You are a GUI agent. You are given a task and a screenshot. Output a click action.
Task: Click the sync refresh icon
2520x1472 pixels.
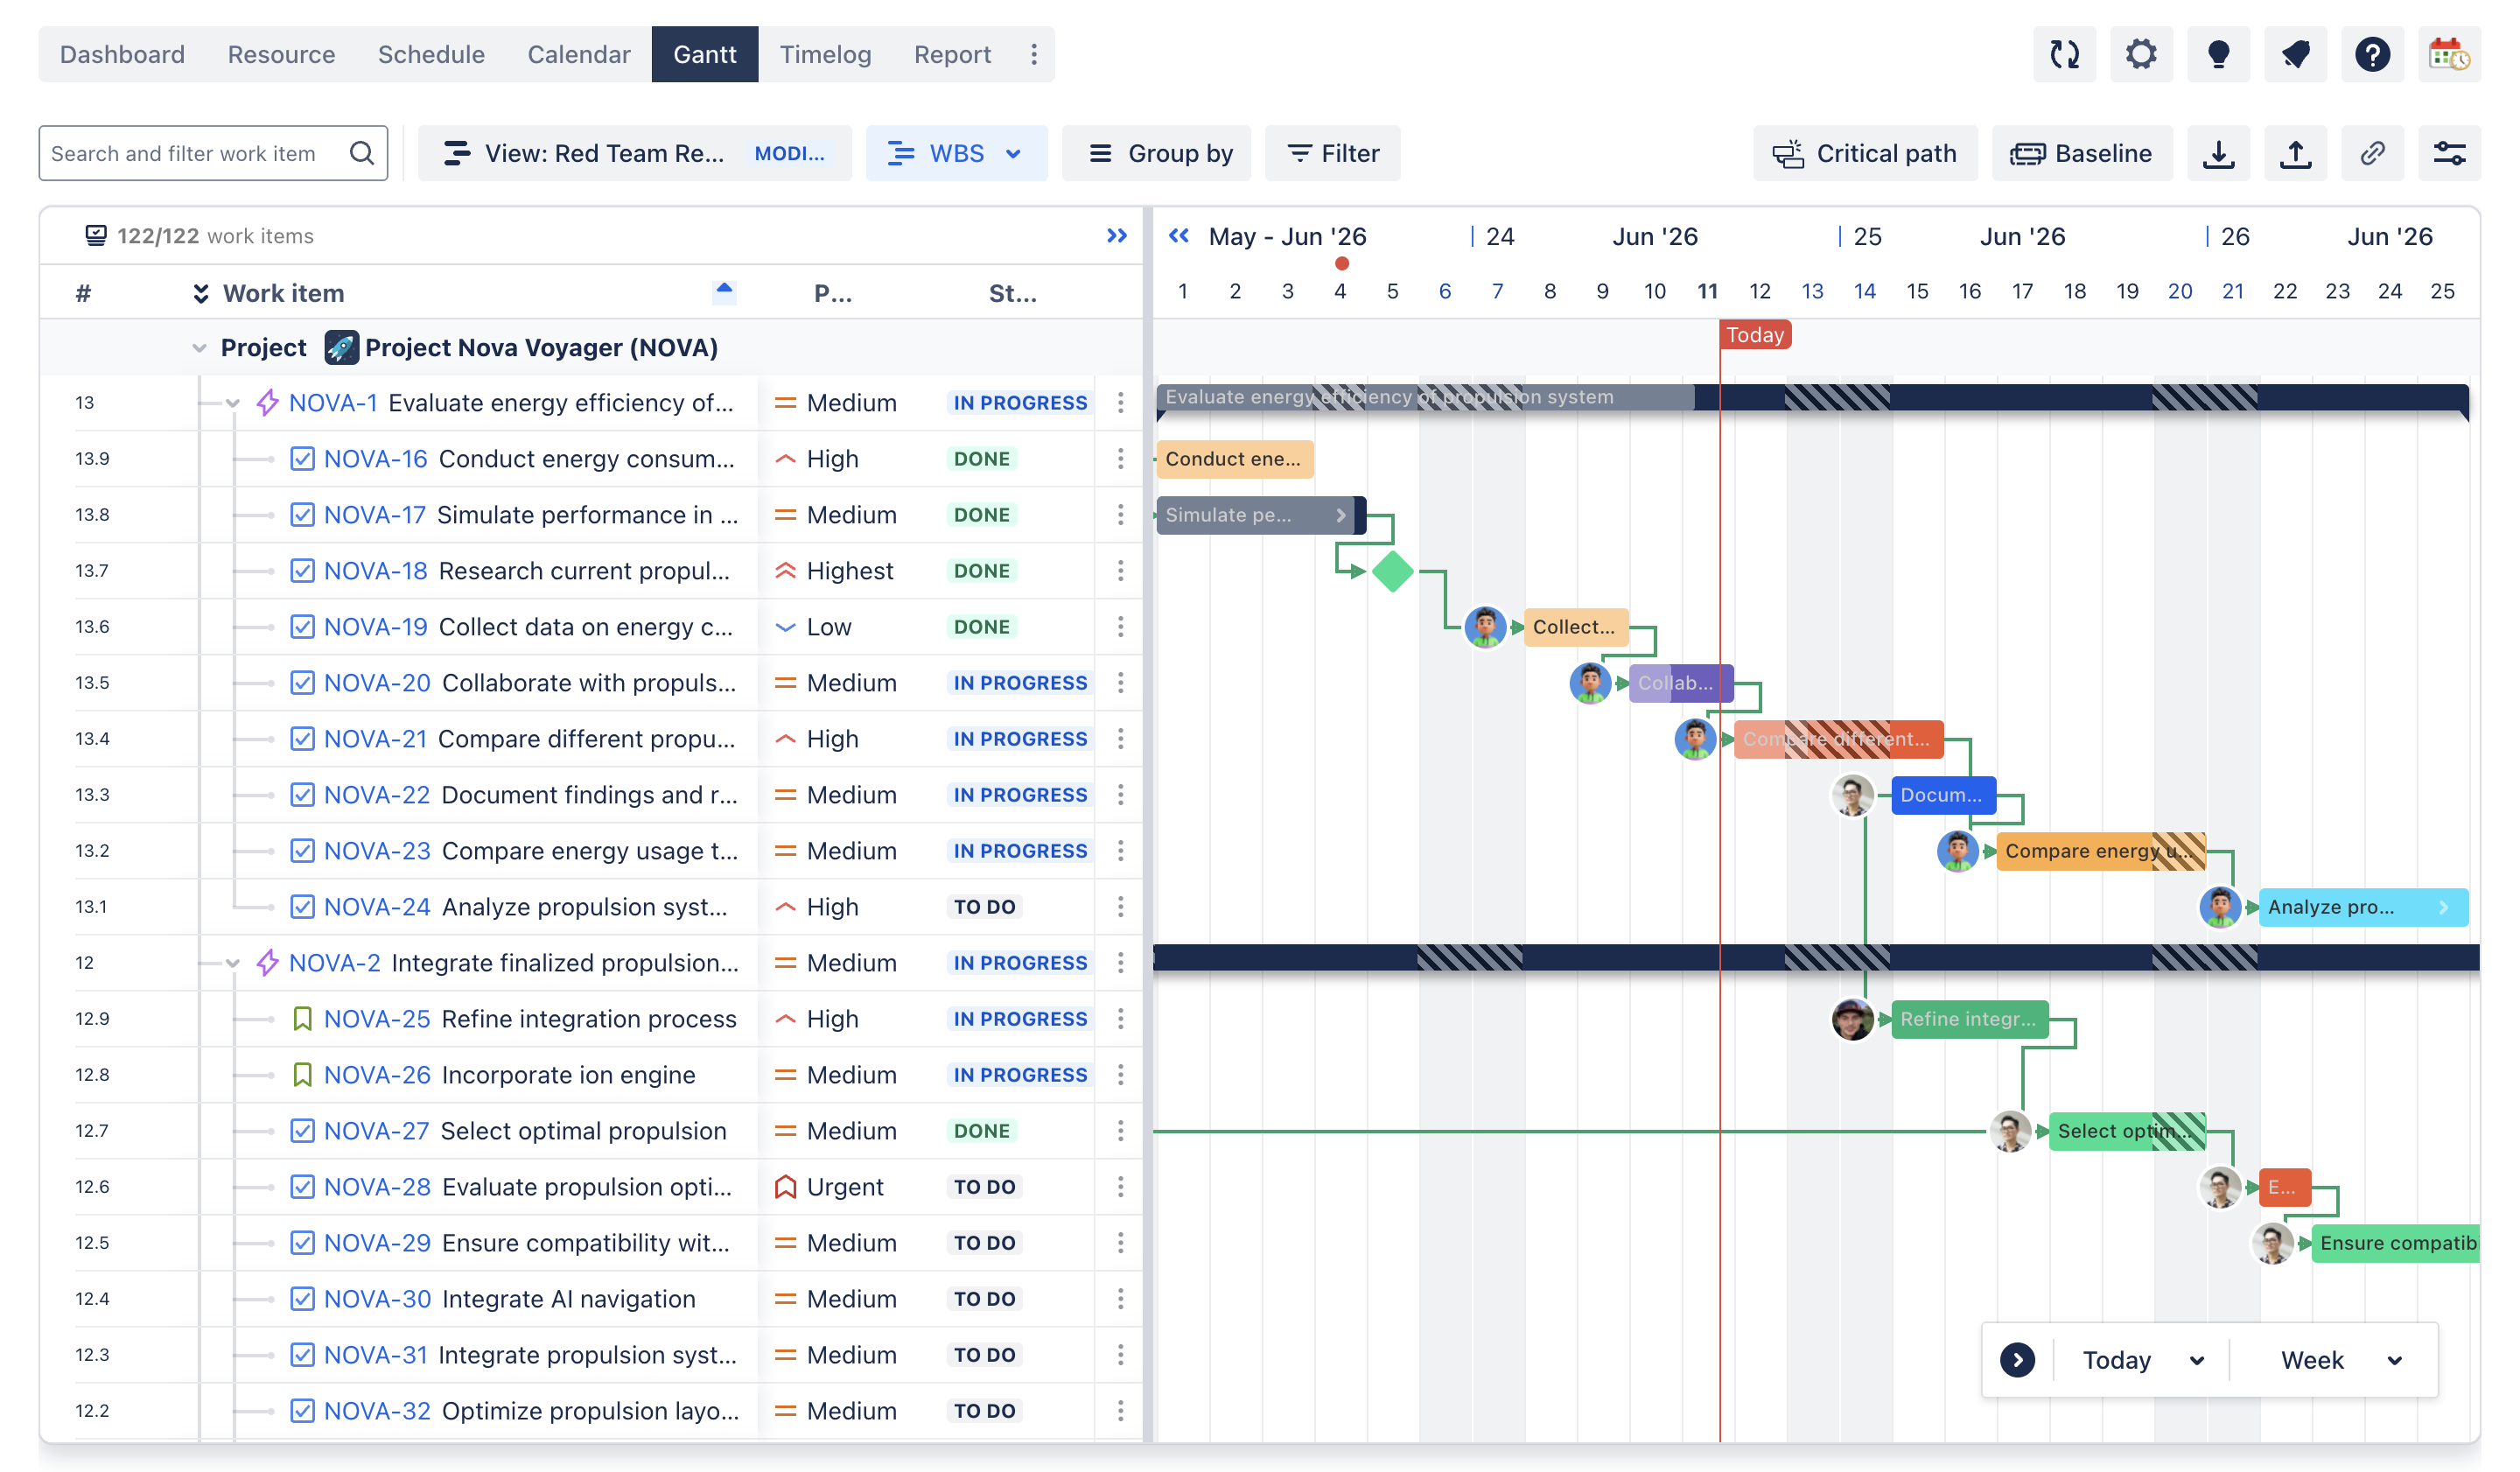pyautogui.click(x=2064, y=54)
